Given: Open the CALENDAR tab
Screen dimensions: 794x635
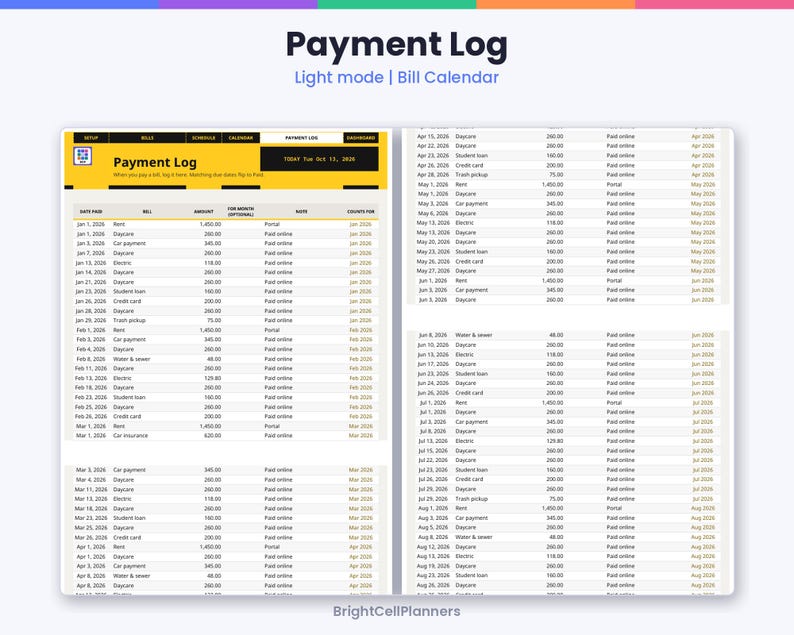Looking at the screenshot, I should click(241, 138).
